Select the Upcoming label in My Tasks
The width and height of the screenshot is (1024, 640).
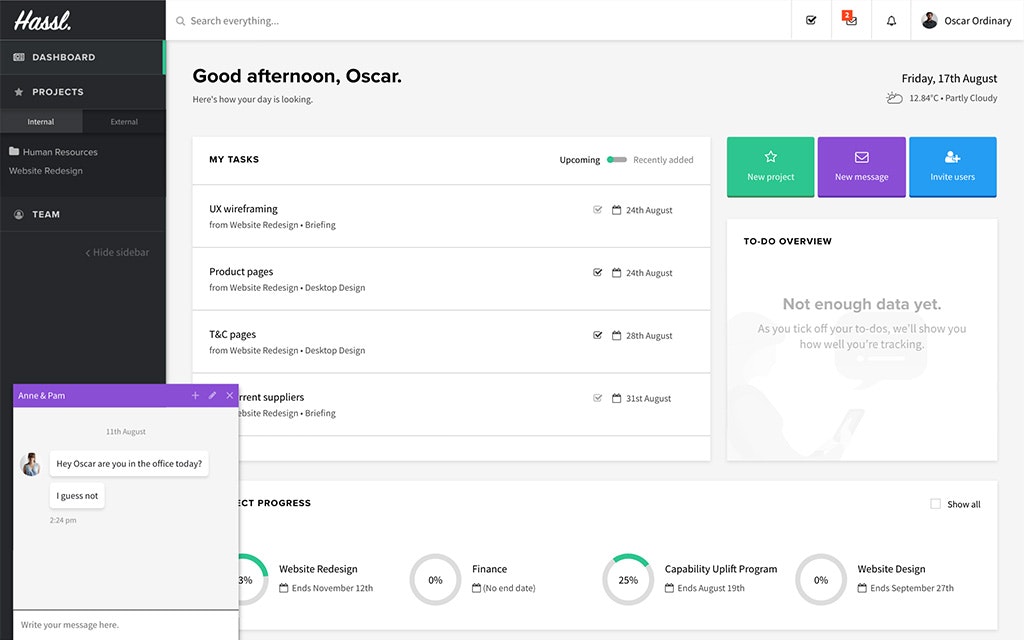click(x=579, y=160)
